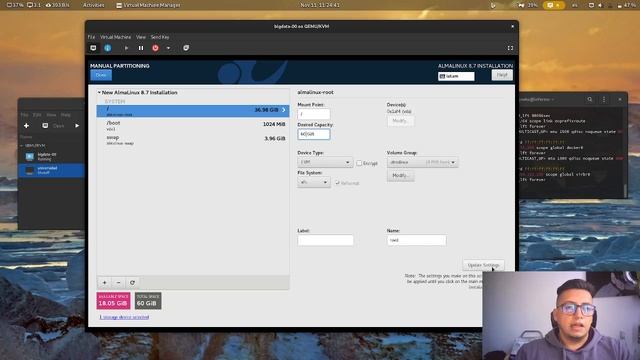Click the Run virtual machine play icon

coord(126,48)
